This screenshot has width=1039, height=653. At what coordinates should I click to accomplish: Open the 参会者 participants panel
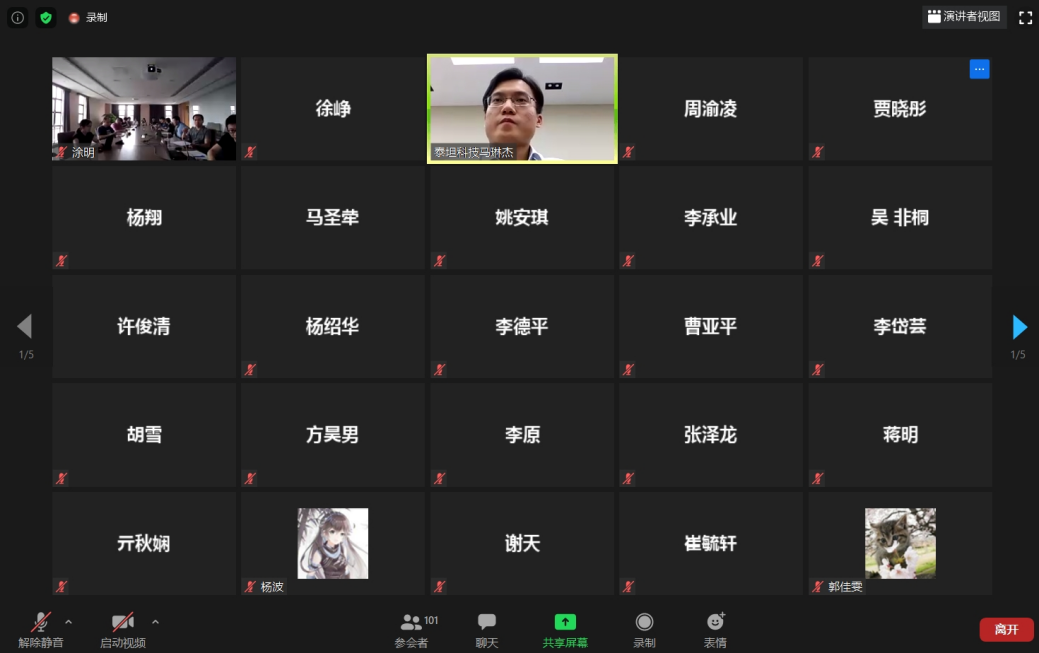(x=412, y=628)
